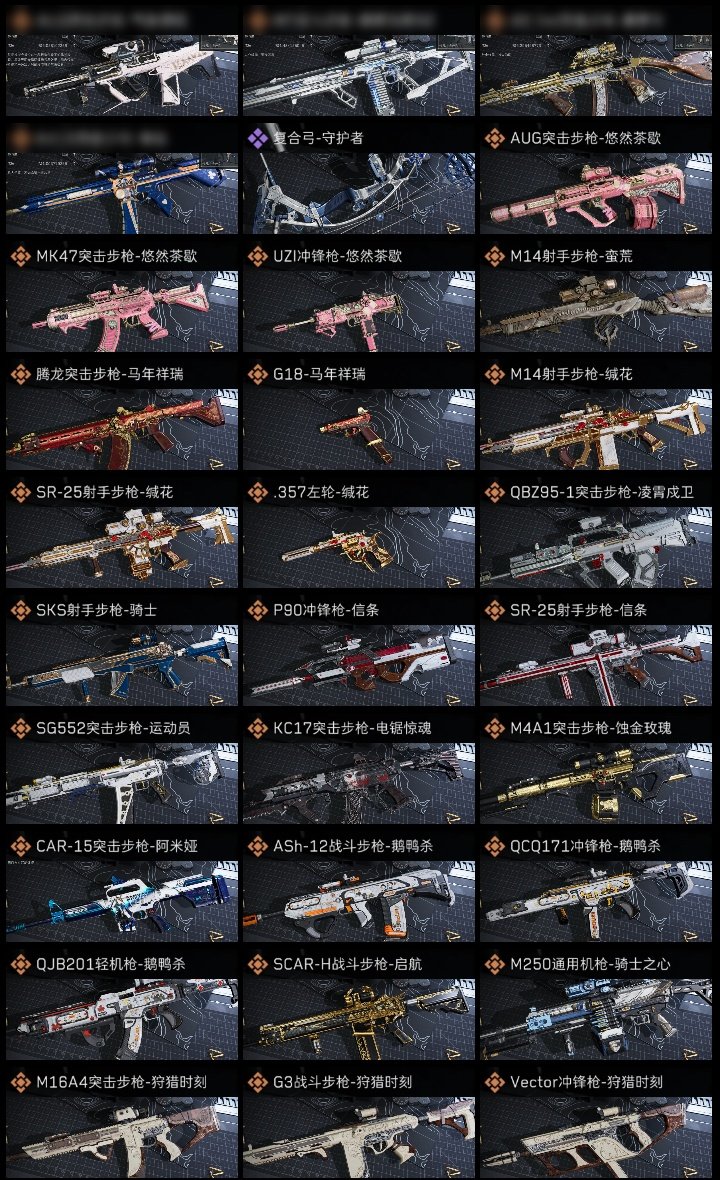Screen dimensions: 720x1180
Task: Click the orange rarity icon beside SKS射手步枪-骑士
Action: pyautogui.click(x=20, y=610)
